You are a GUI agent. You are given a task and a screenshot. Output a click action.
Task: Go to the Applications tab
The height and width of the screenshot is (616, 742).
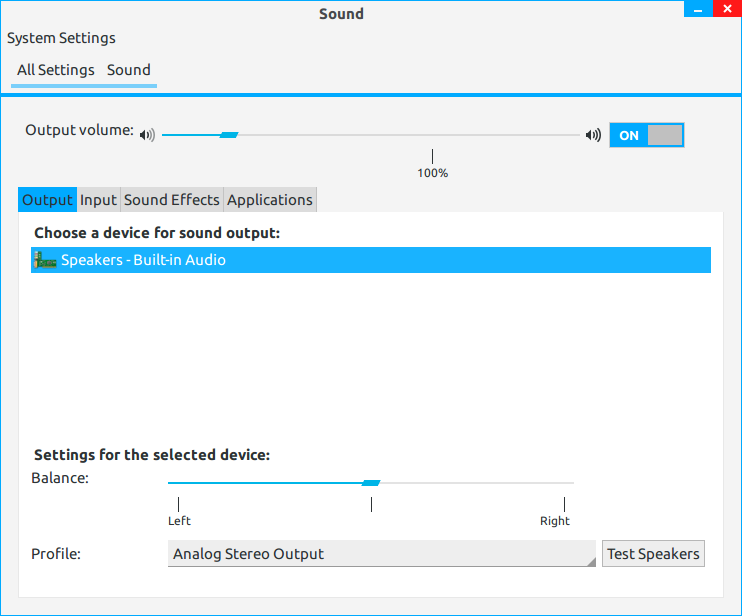pos(270,200)
